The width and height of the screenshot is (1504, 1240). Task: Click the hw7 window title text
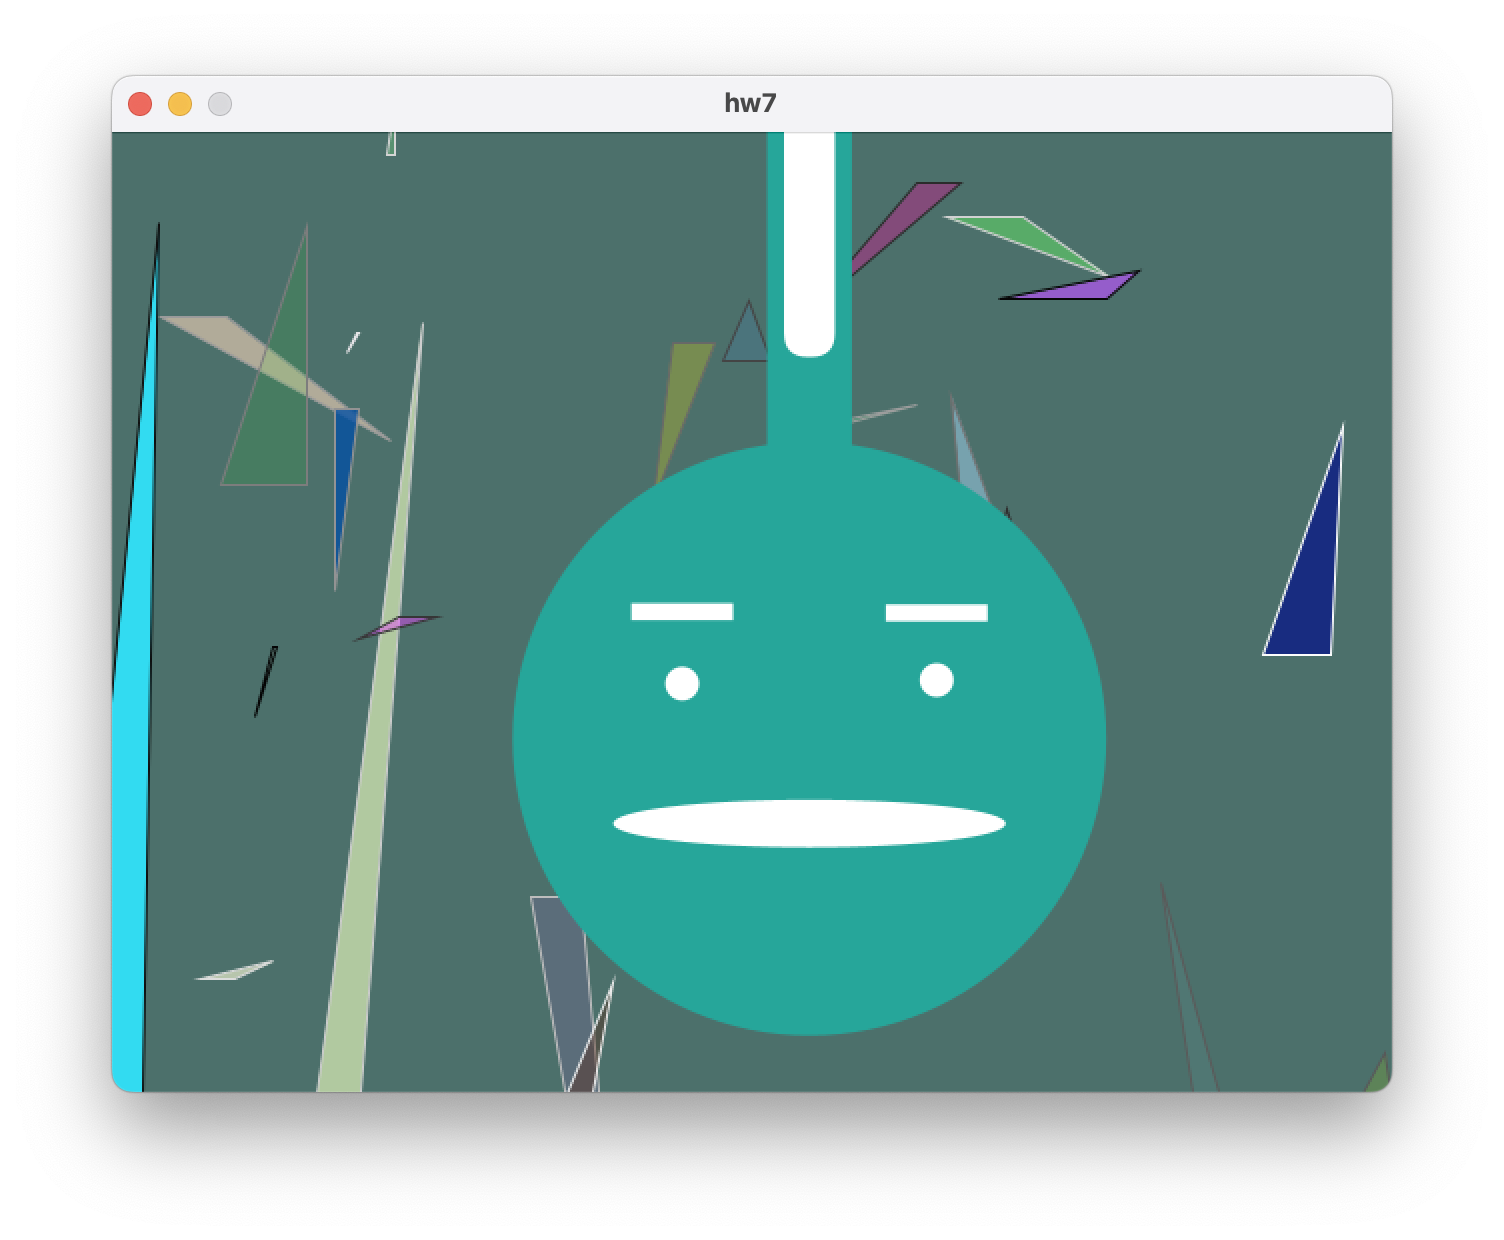coord(750,103)
